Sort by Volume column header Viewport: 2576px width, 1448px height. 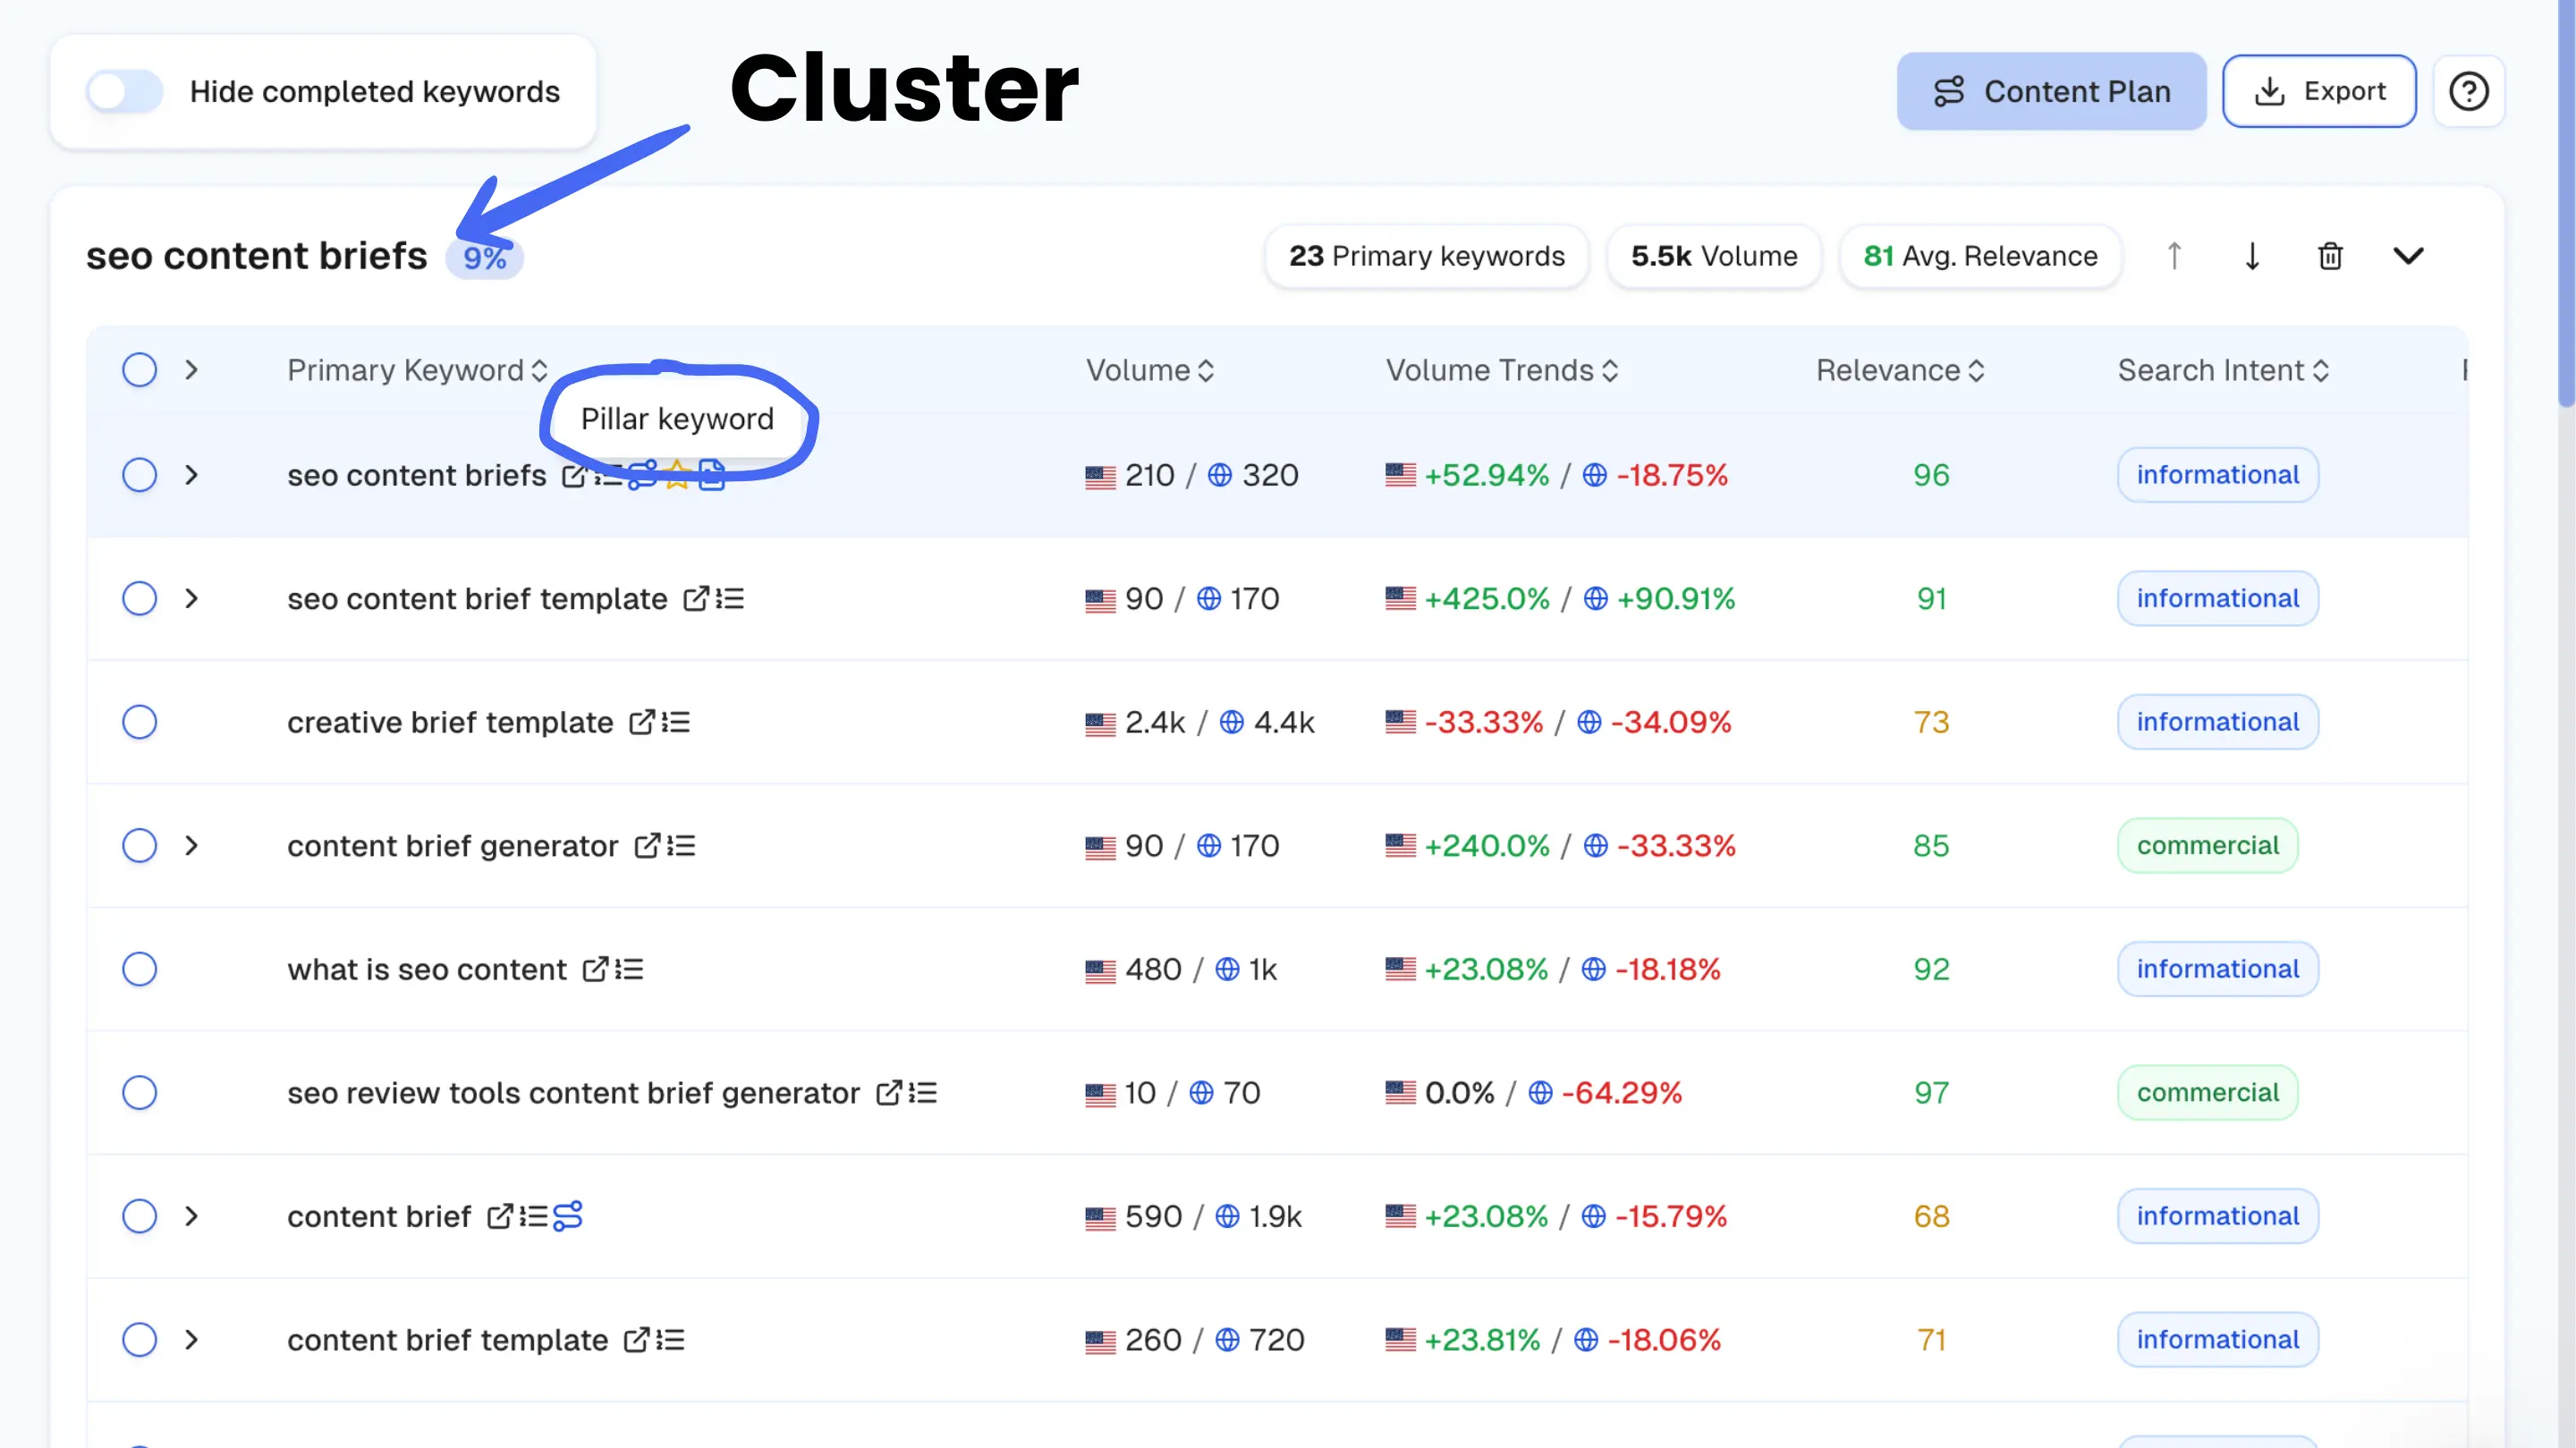pyautogui.click(x=1149, y=370)
